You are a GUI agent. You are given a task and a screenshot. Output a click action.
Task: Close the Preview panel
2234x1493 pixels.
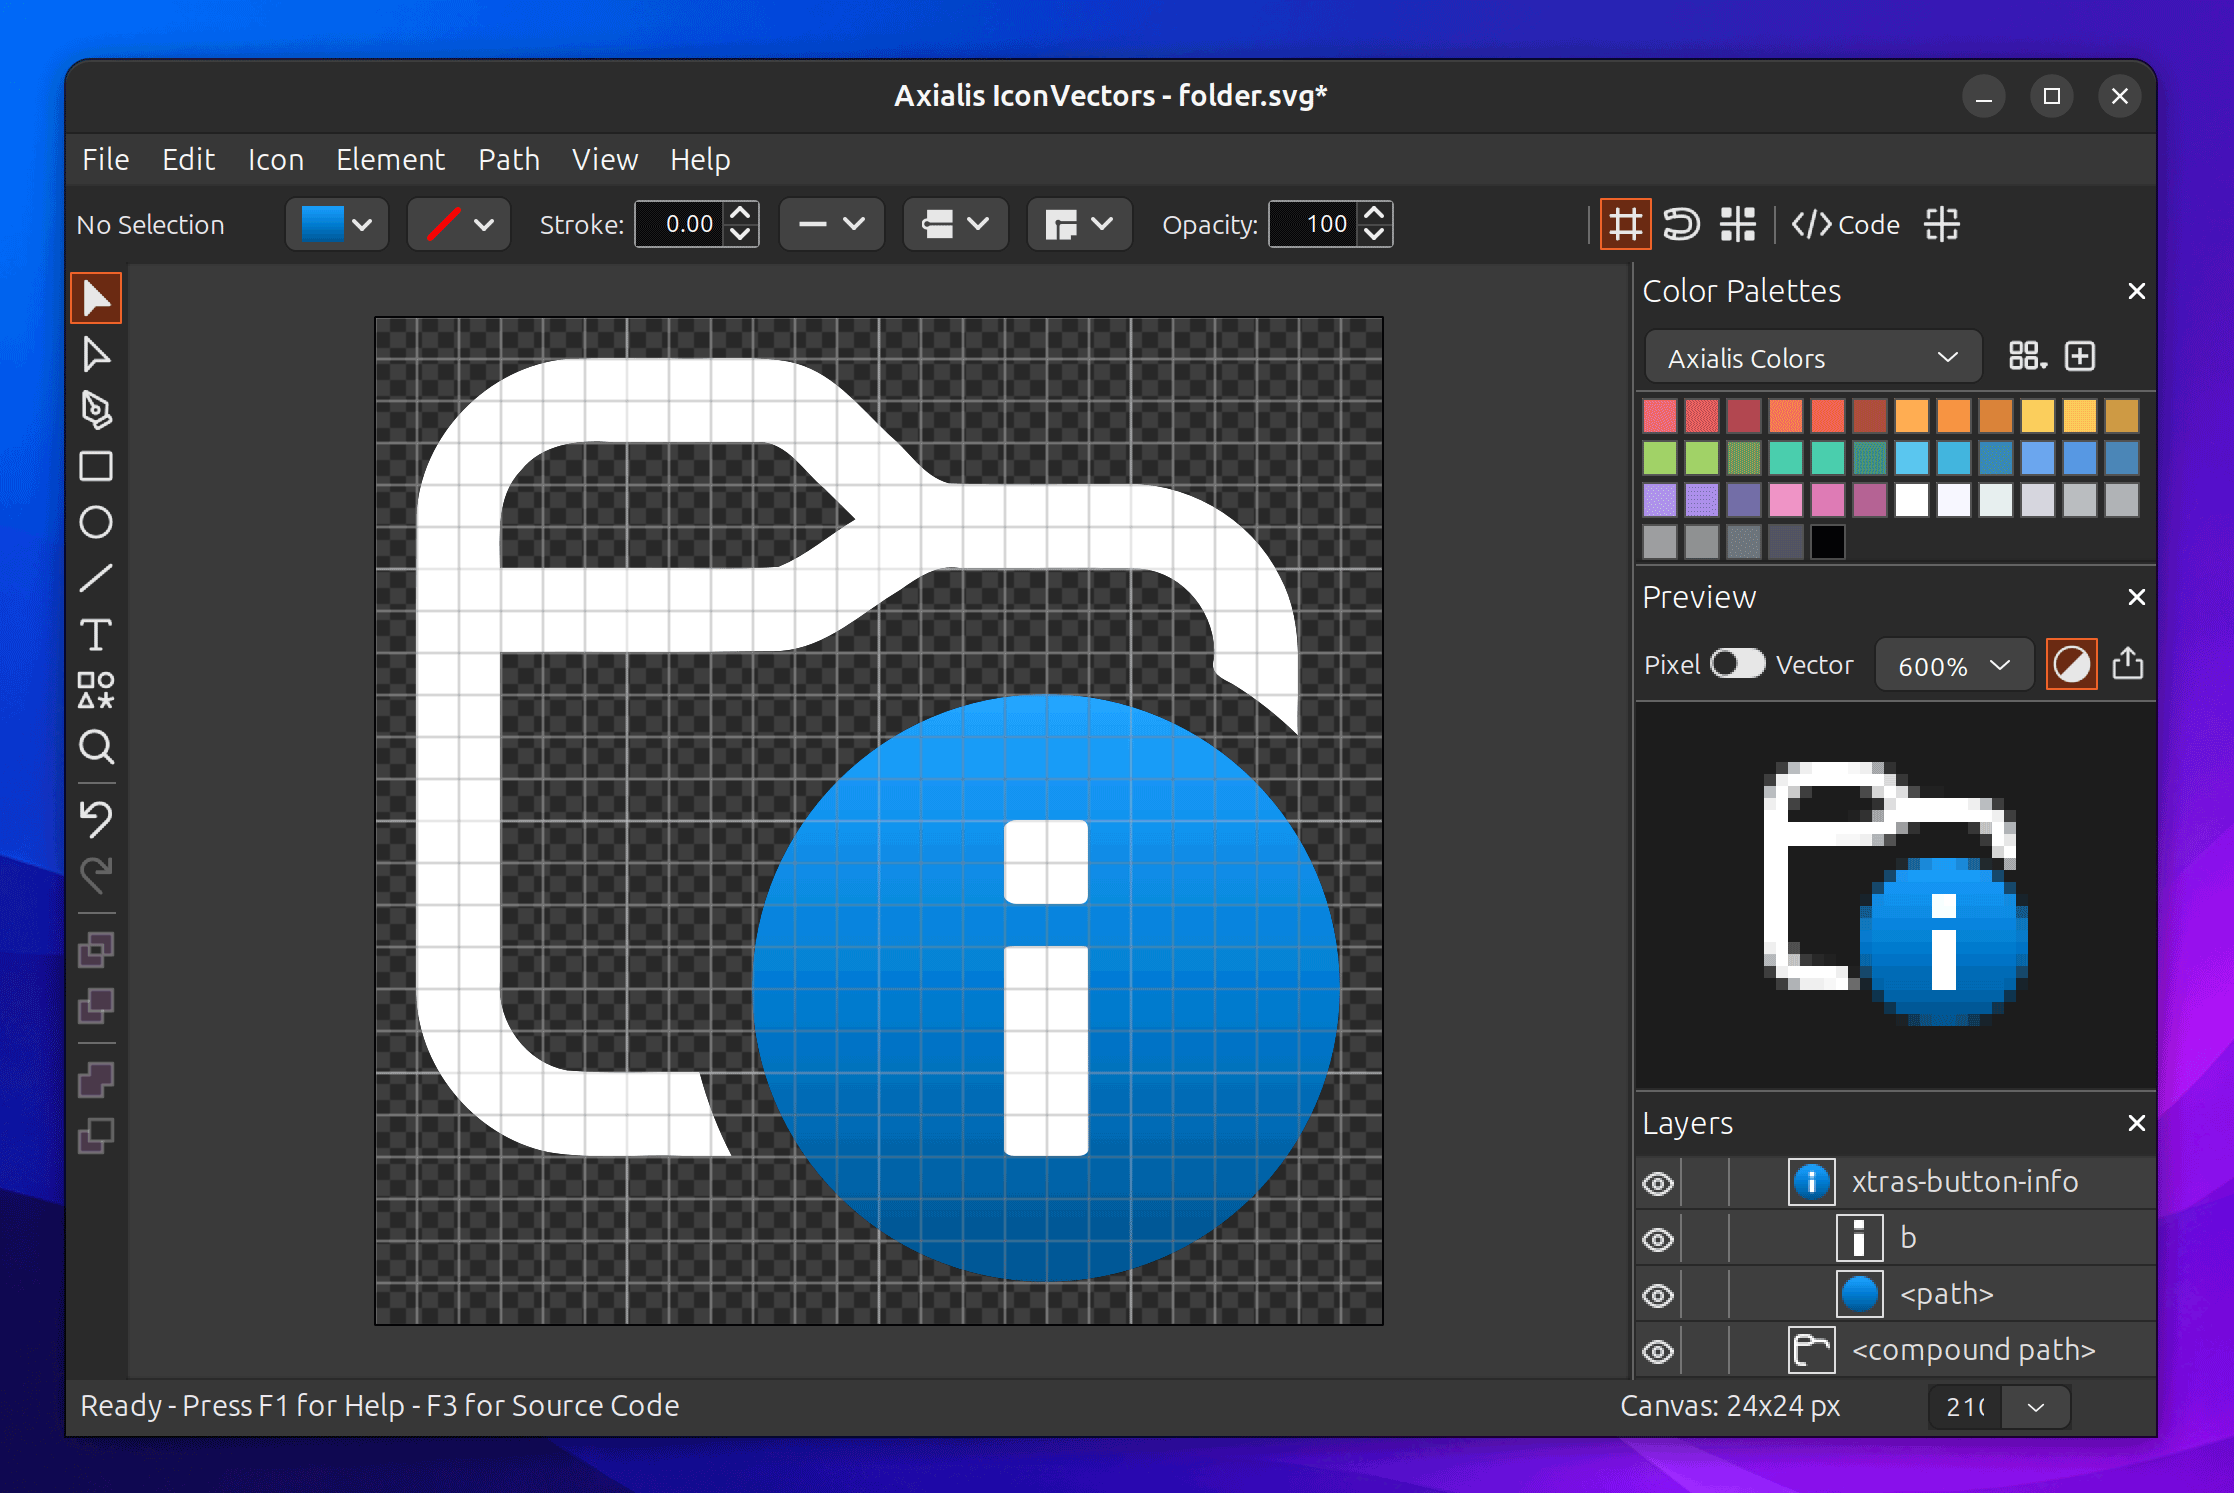[2137, 597]
